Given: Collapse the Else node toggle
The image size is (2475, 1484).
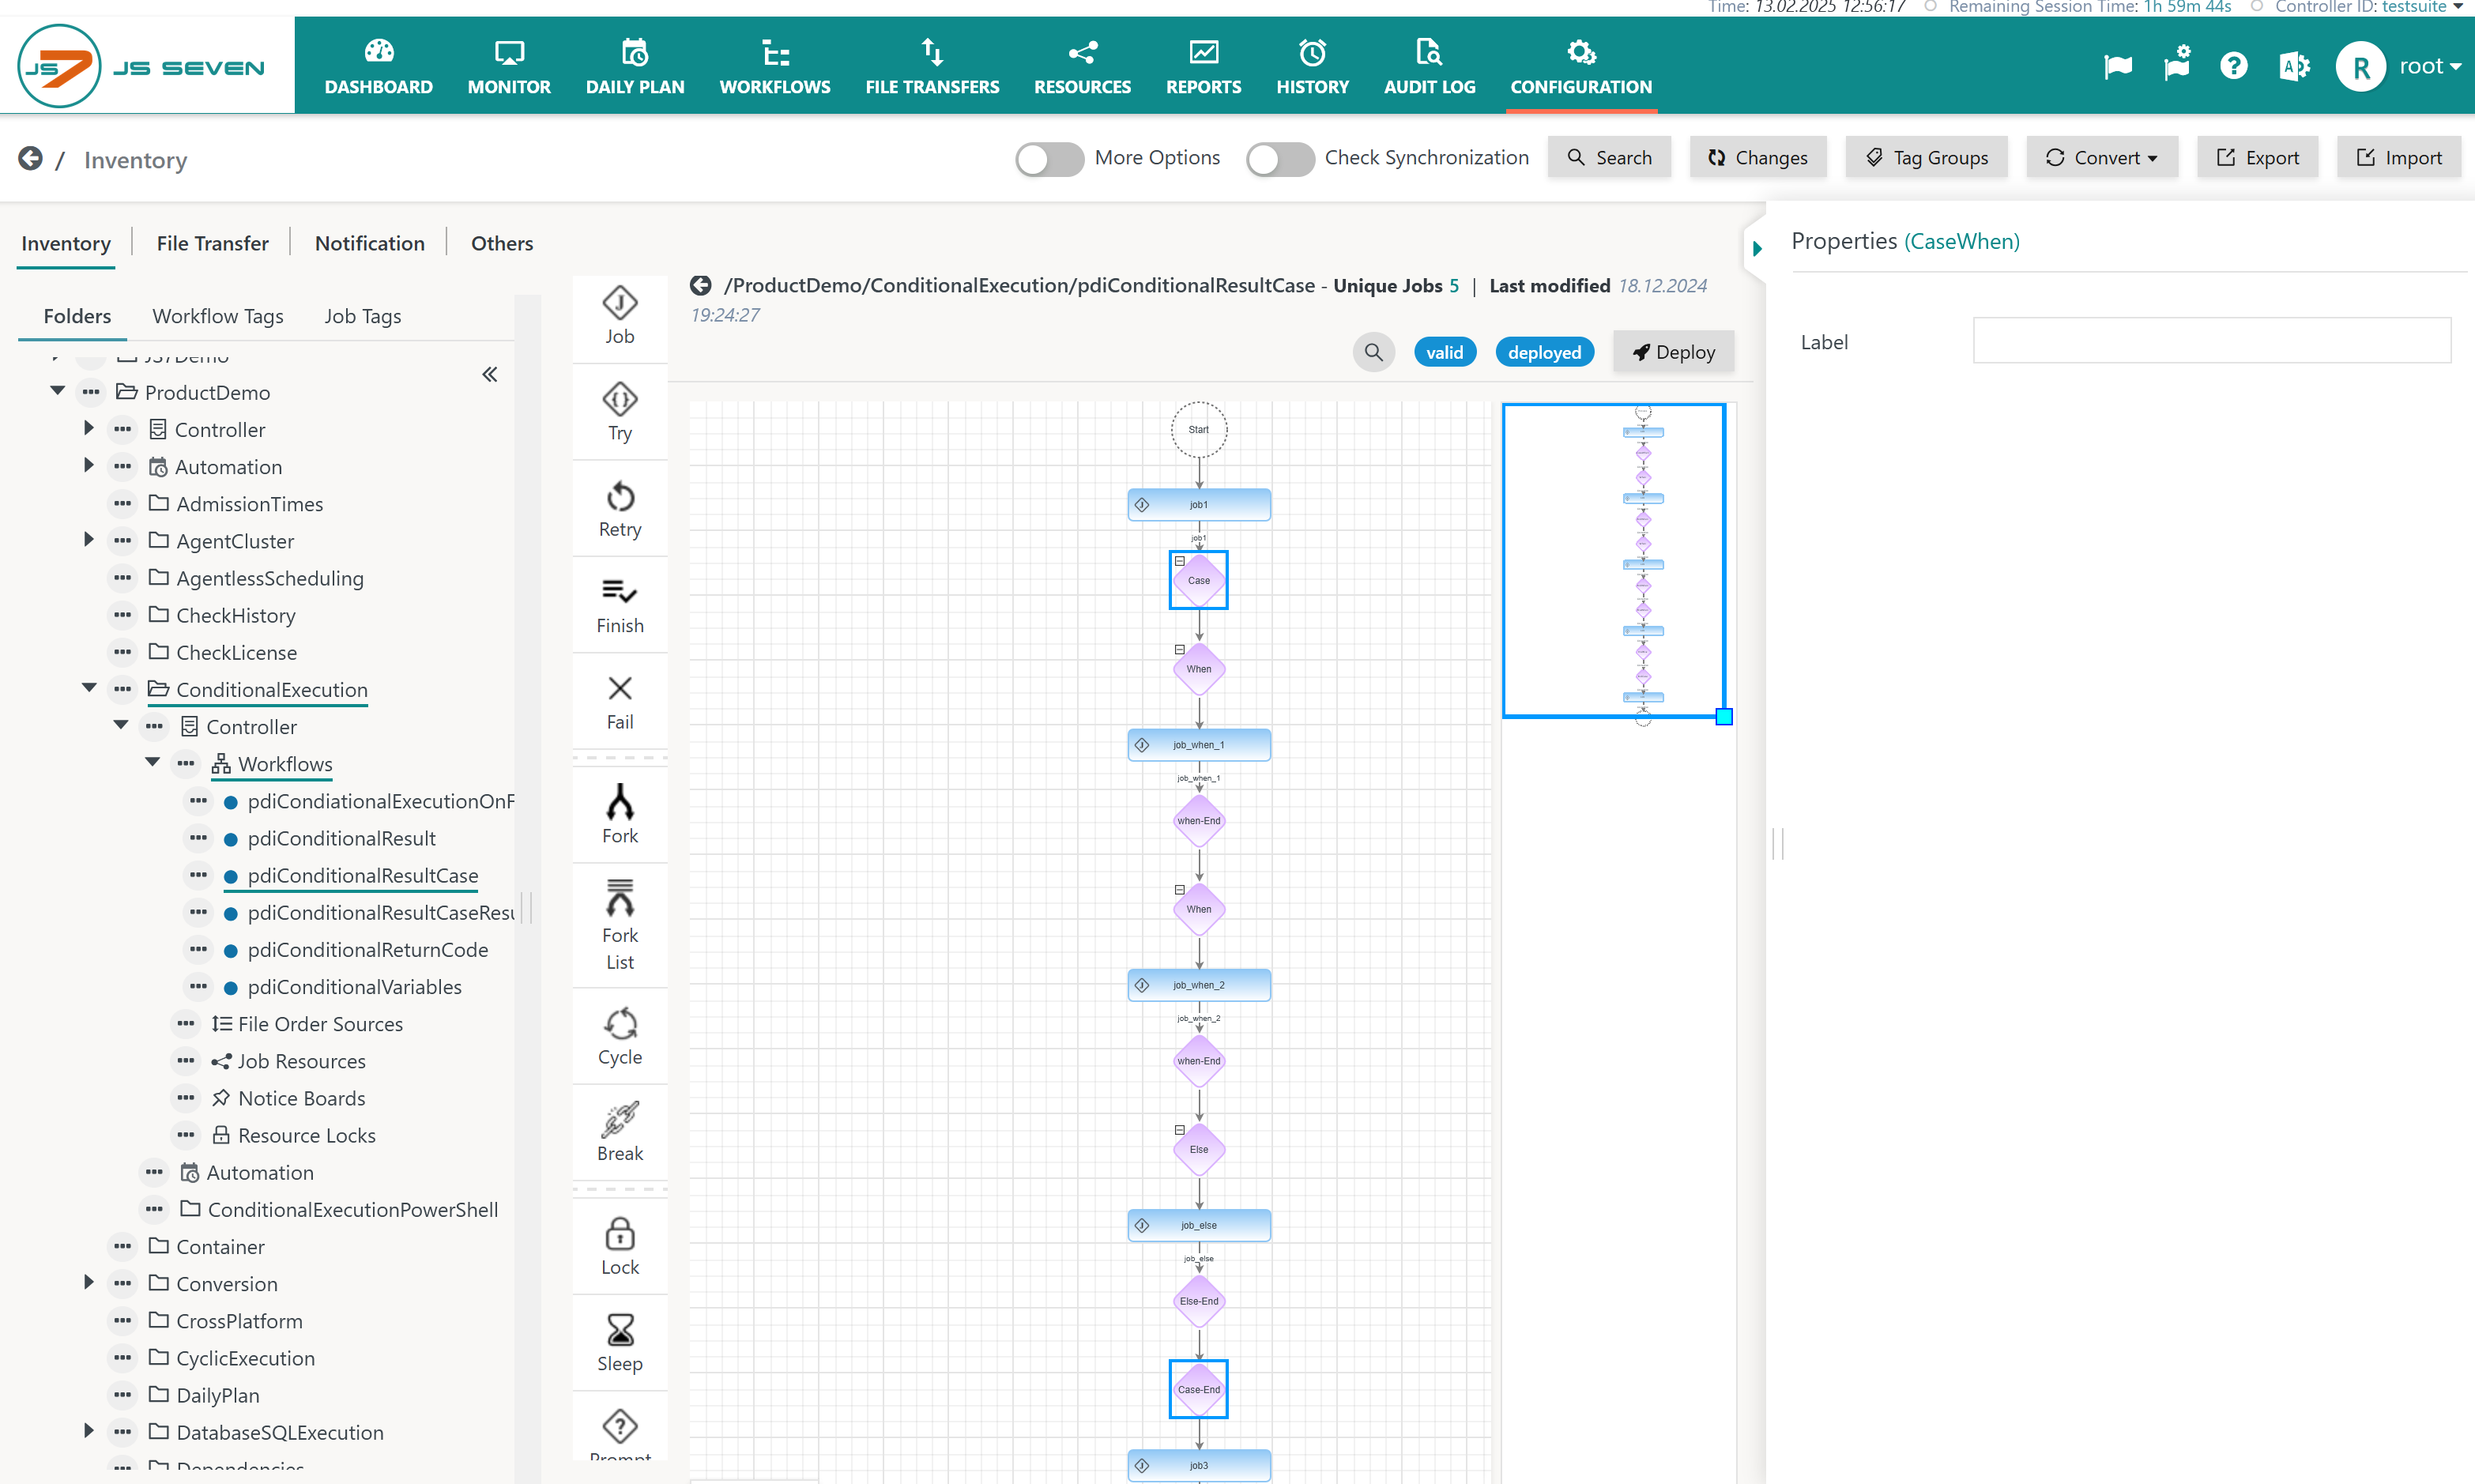Looking at the screenshot, I should 1179,1129.
